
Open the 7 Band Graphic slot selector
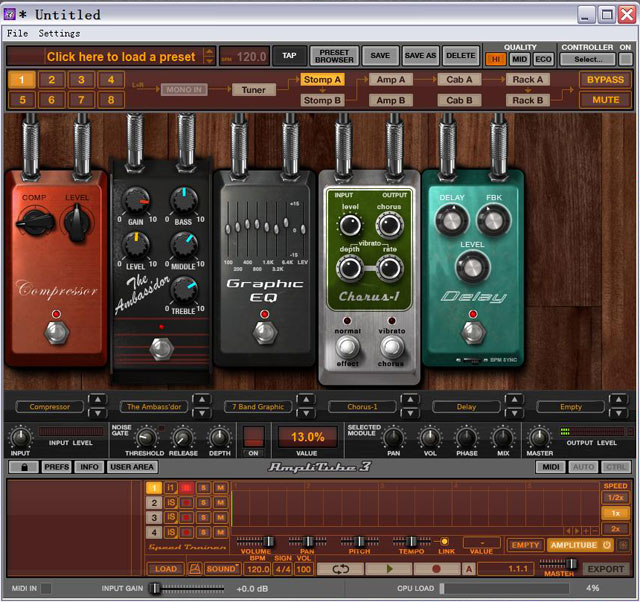coord(258,407)
